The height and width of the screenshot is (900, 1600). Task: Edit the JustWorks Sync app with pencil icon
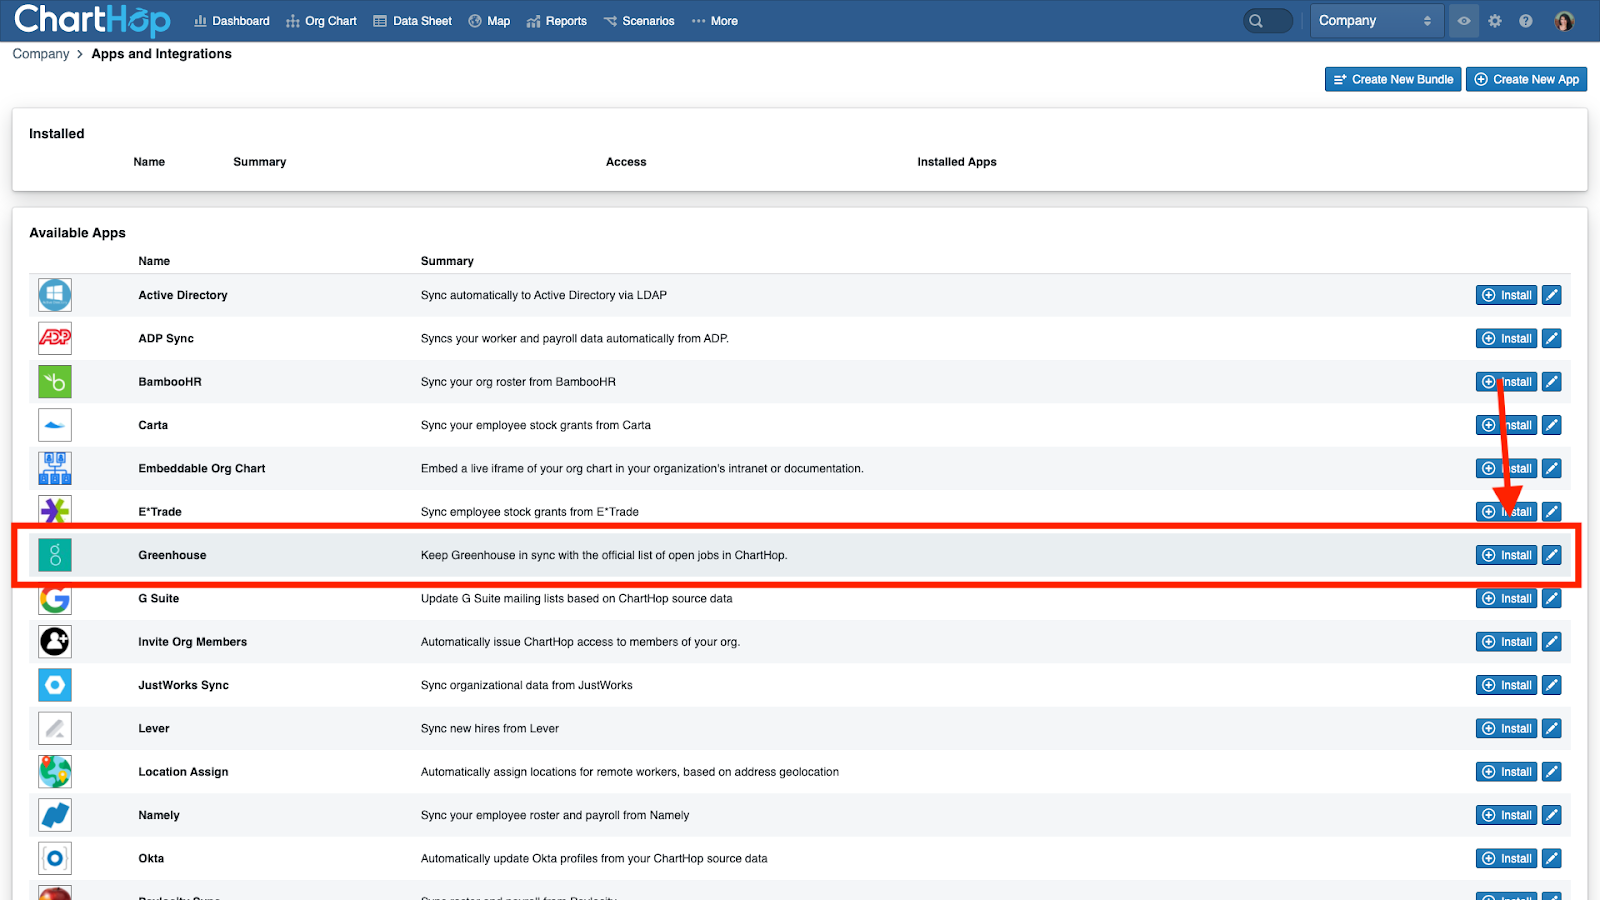point(1552,685)
